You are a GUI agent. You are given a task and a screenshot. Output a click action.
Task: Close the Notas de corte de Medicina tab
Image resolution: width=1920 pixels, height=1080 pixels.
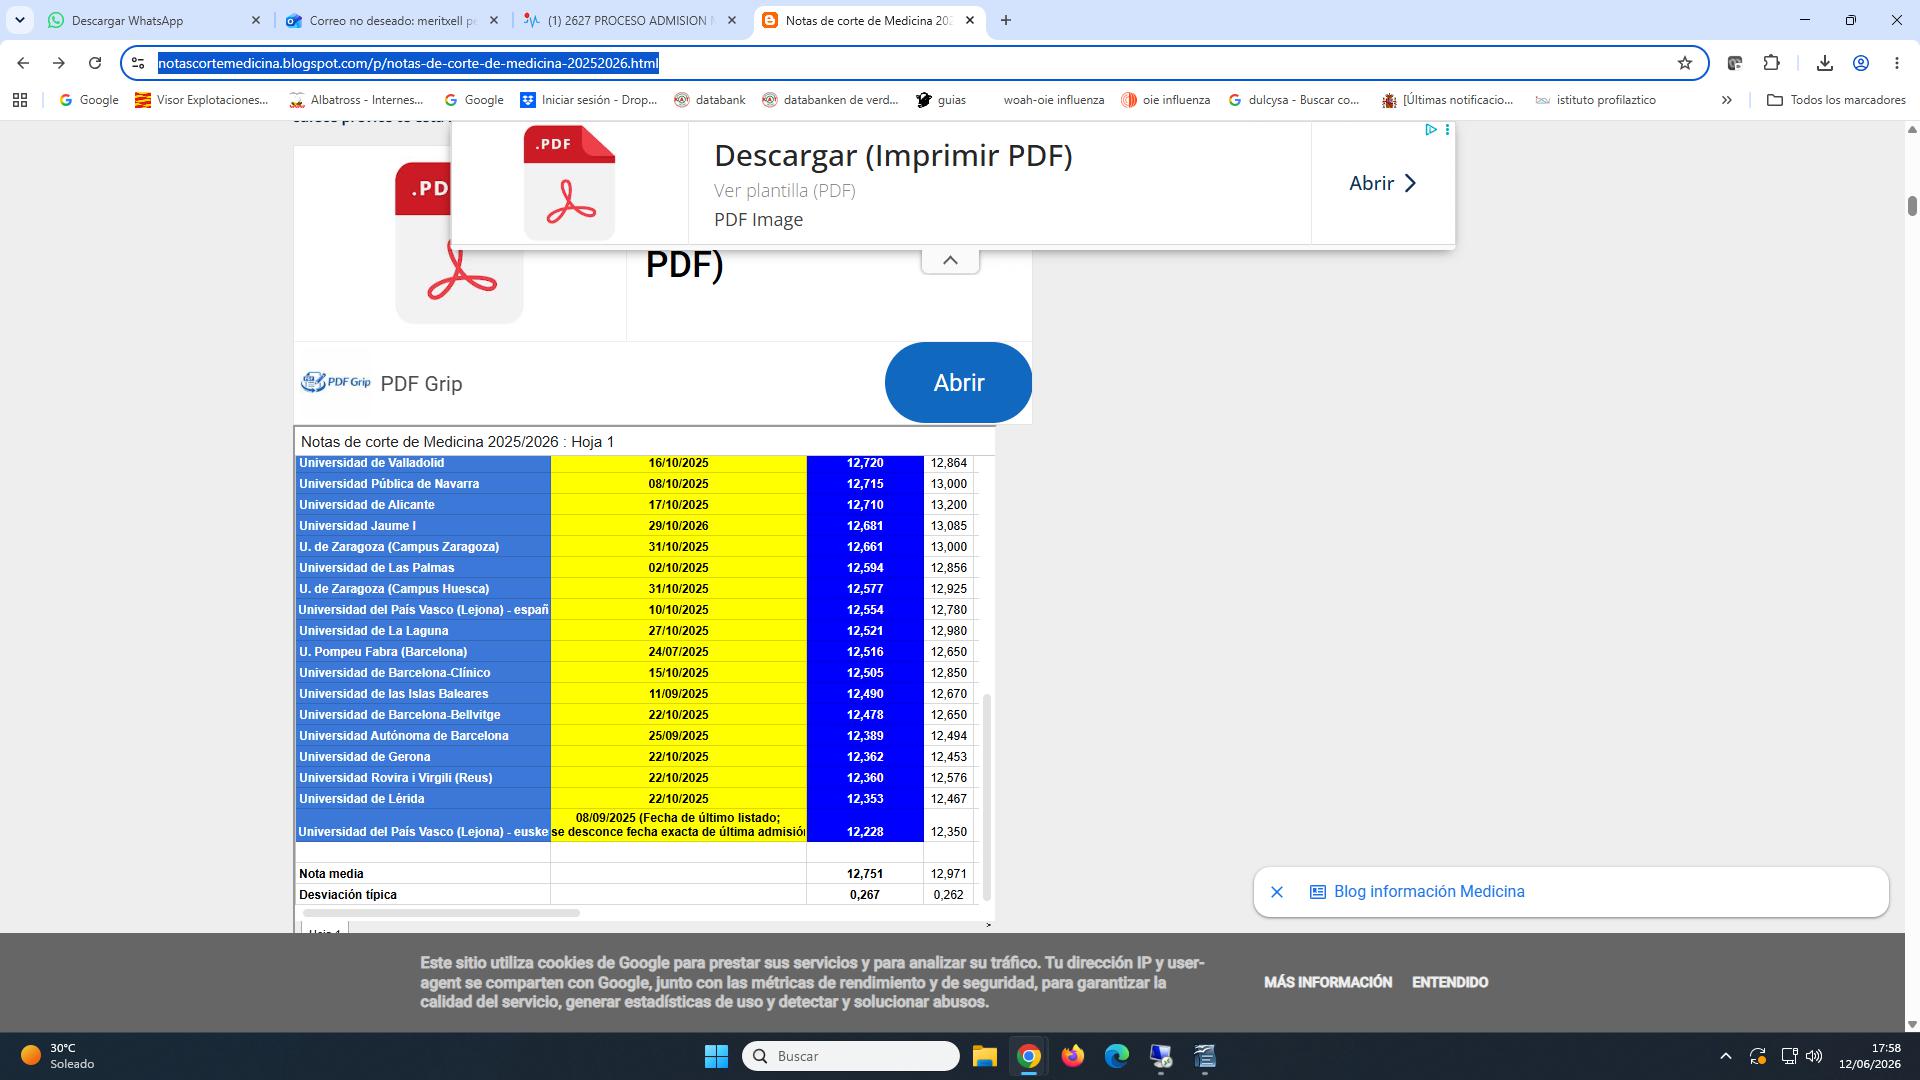pyautogui.click(x=970, y=20)
